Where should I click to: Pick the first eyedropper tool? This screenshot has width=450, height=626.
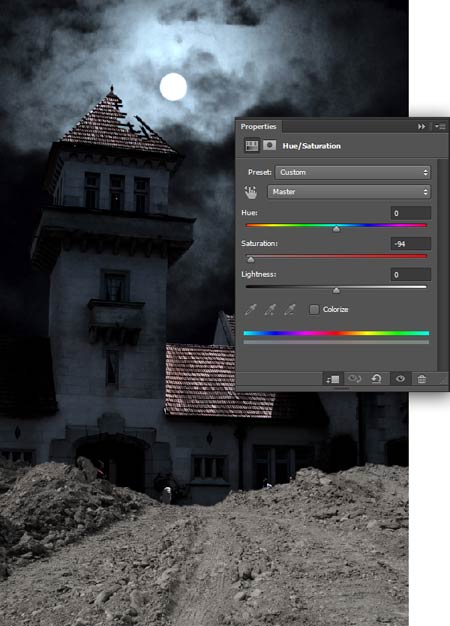[250, 309]
